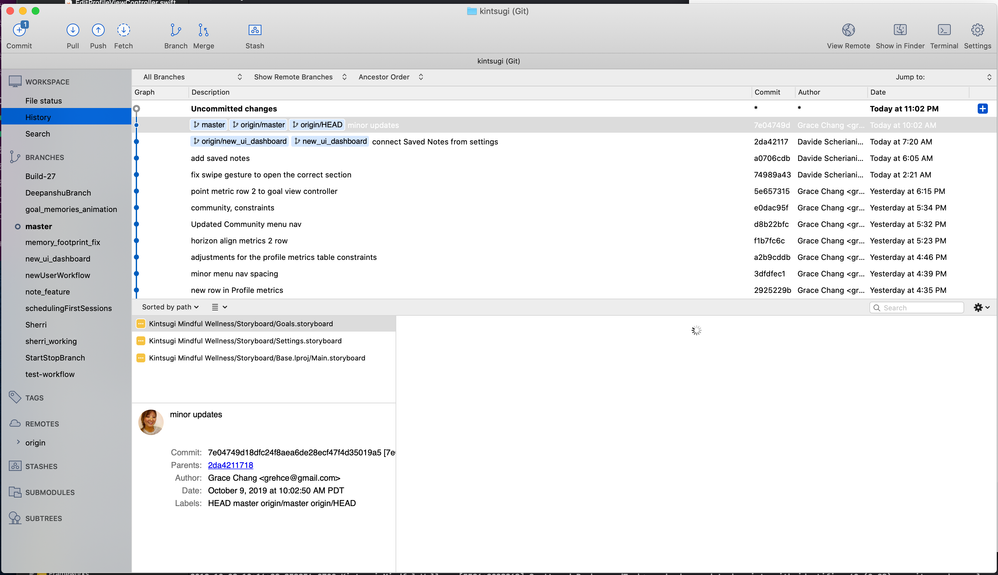Click the Pull icon in toolbar
Image resolution: width=998 pixels, height=575 pixels.
(73, 30)
